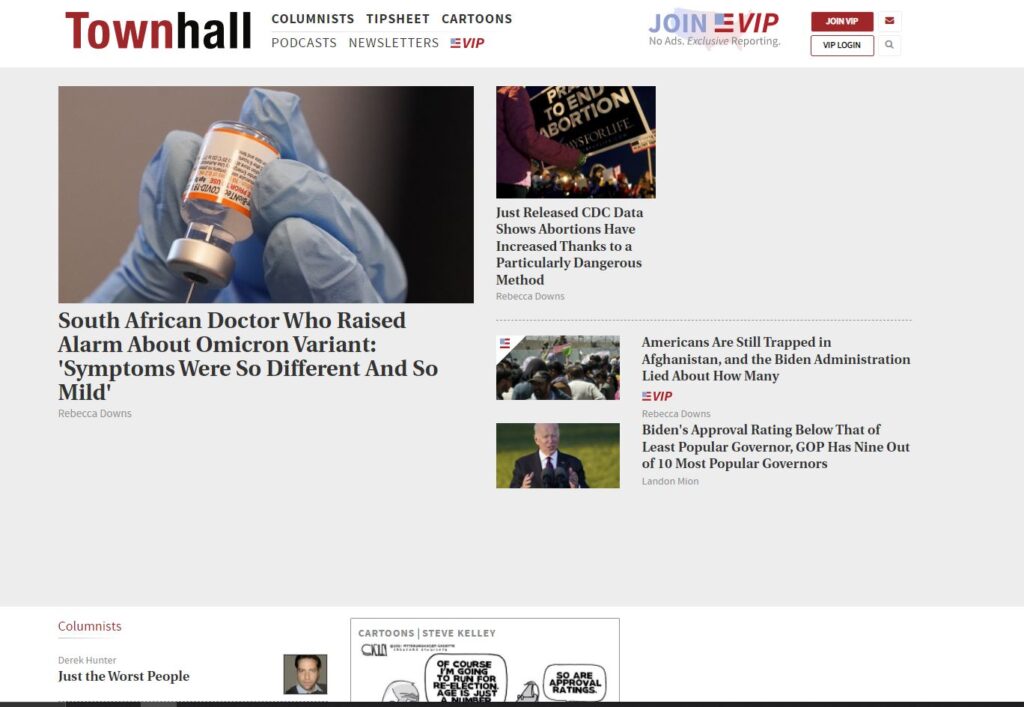The width and height of the screenshot is (1024, 707).
Task: Go to the Tipsheet section
Action: click(398, 19)
